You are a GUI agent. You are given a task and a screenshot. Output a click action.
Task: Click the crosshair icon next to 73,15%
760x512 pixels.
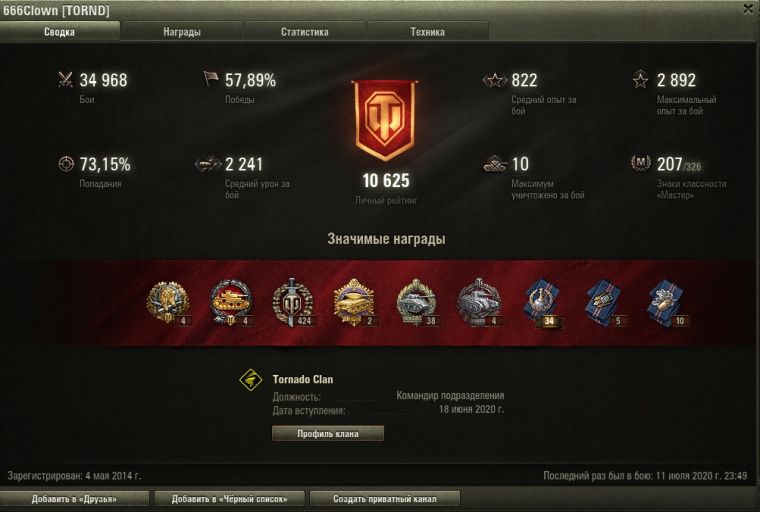(x=66, y=164)
